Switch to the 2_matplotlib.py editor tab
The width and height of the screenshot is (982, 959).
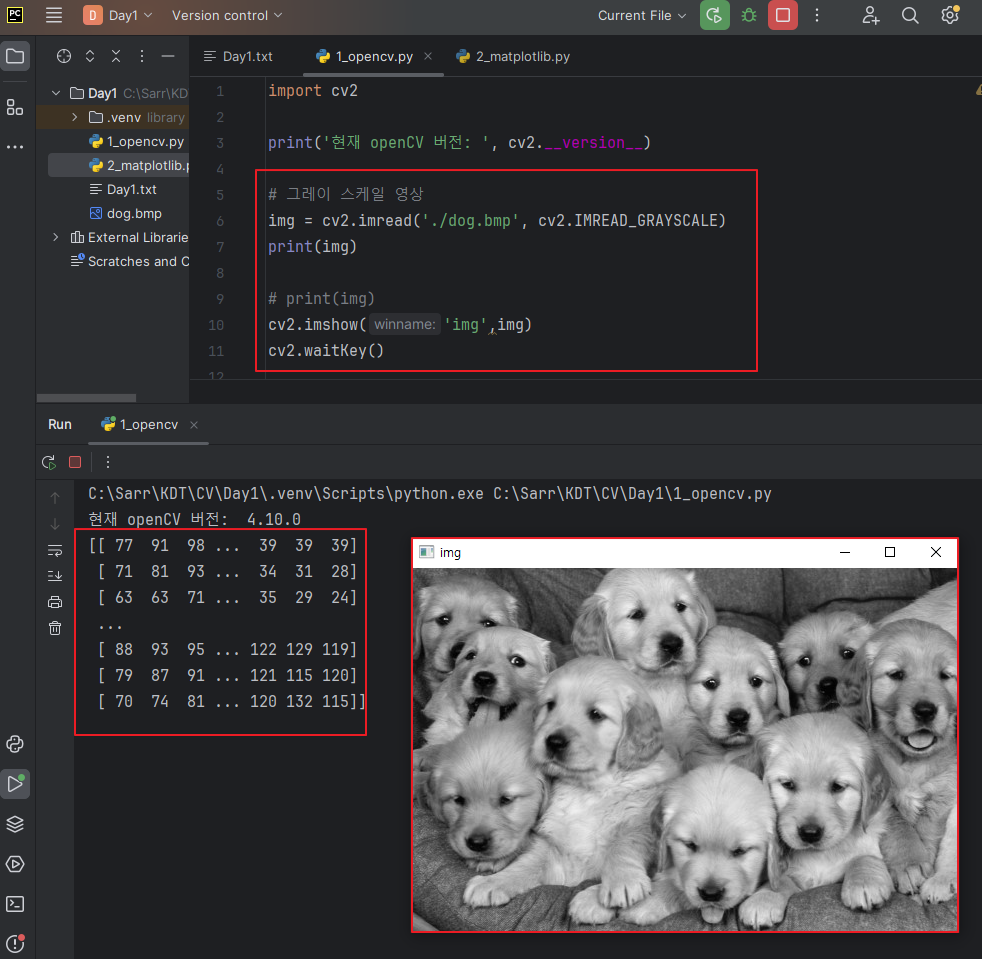(x=513, y=56)
